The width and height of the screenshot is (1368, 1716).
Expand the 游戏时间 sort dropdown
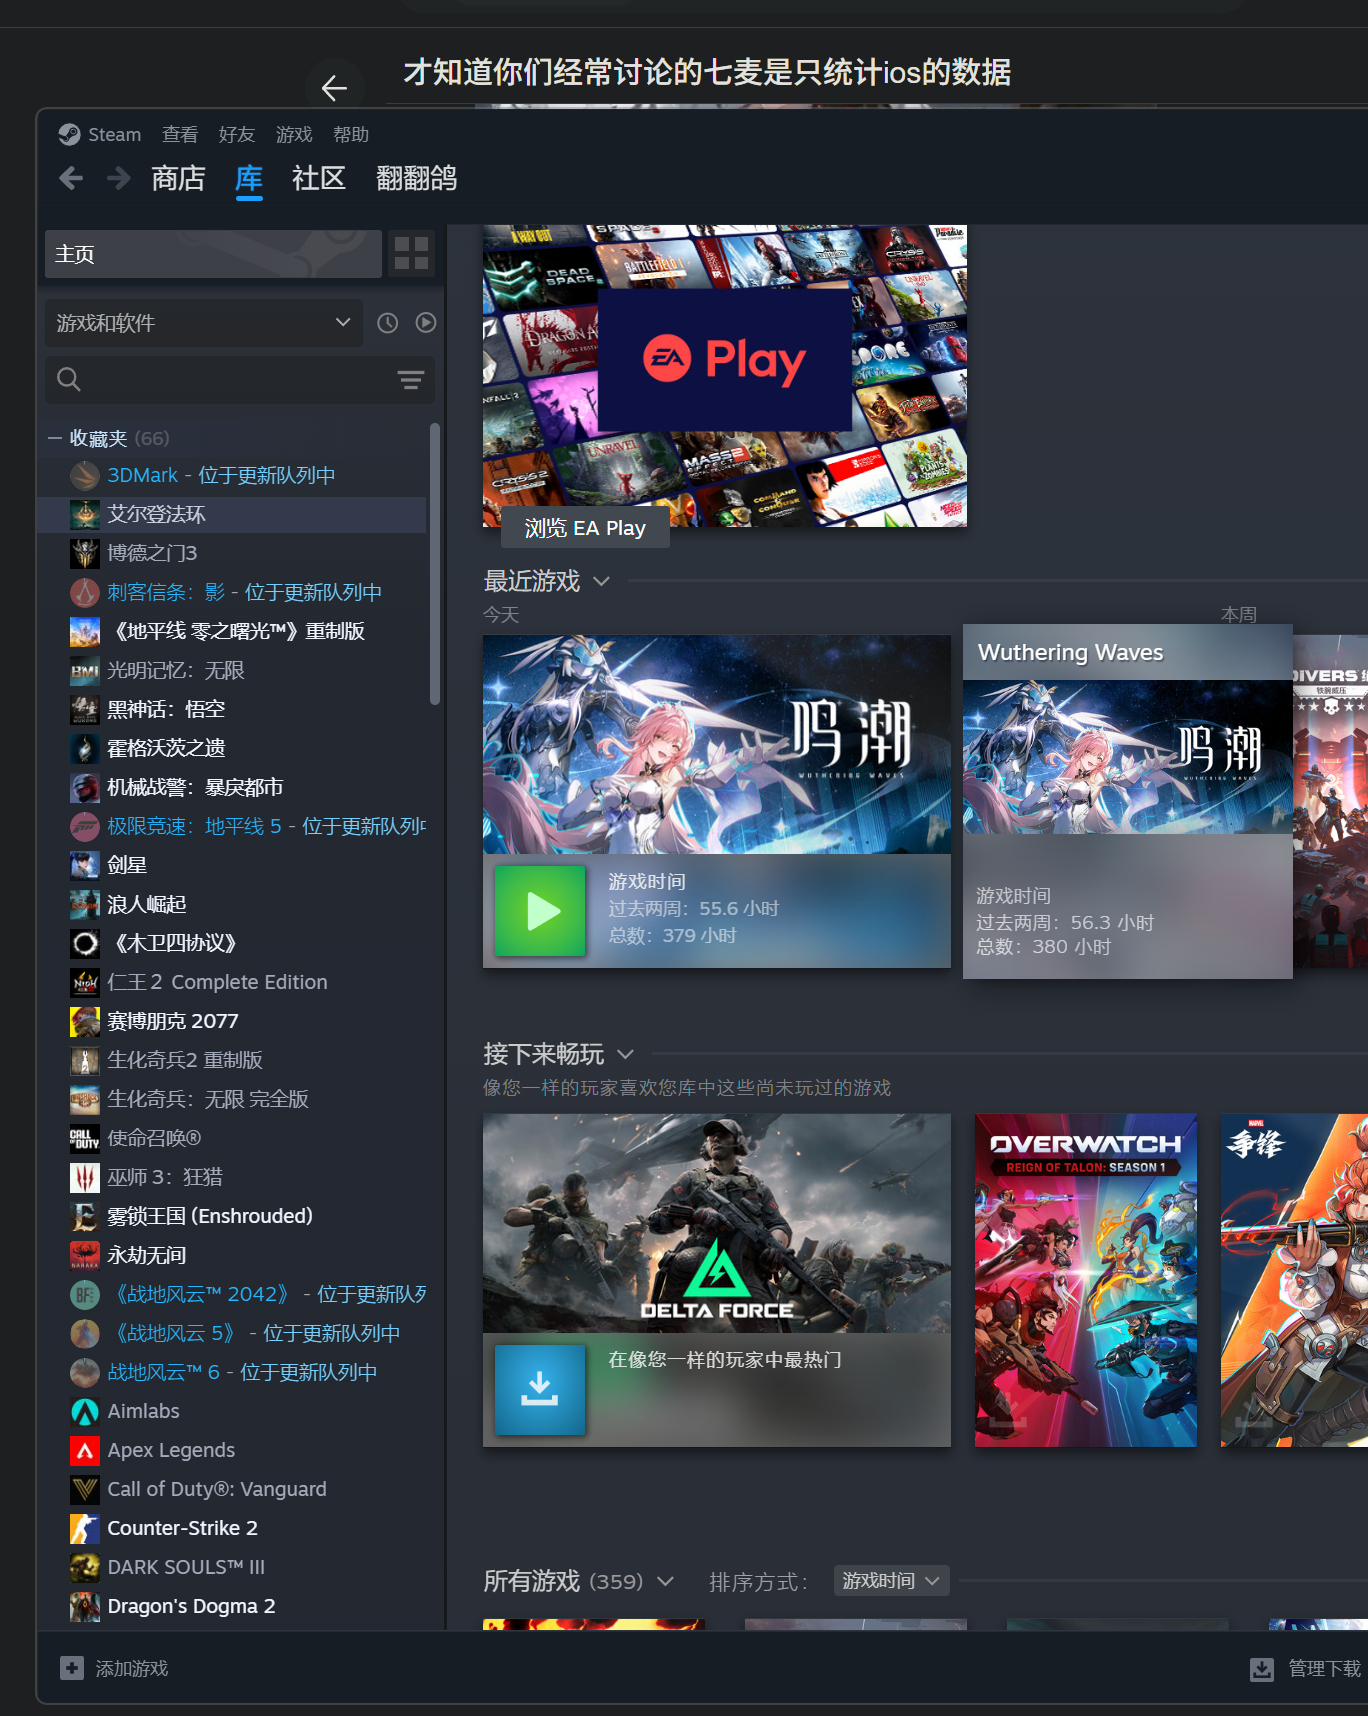(891, 1581)
